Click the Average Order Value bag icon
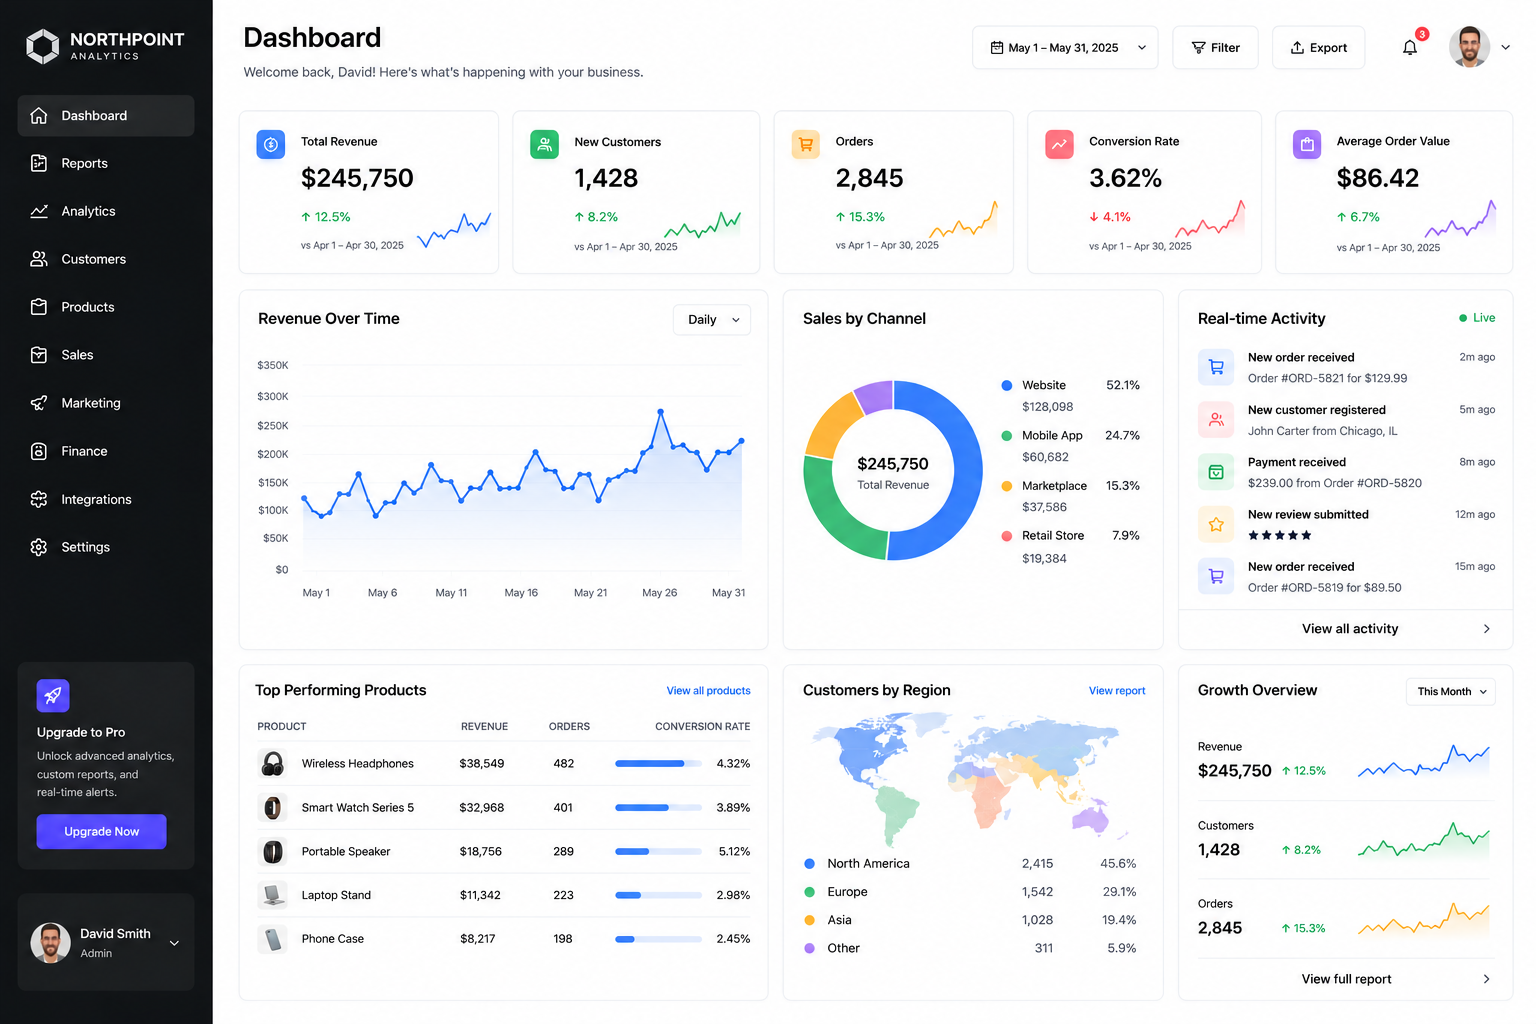This screenshot has width=1536, height=1024. (x=1307, y=144)
